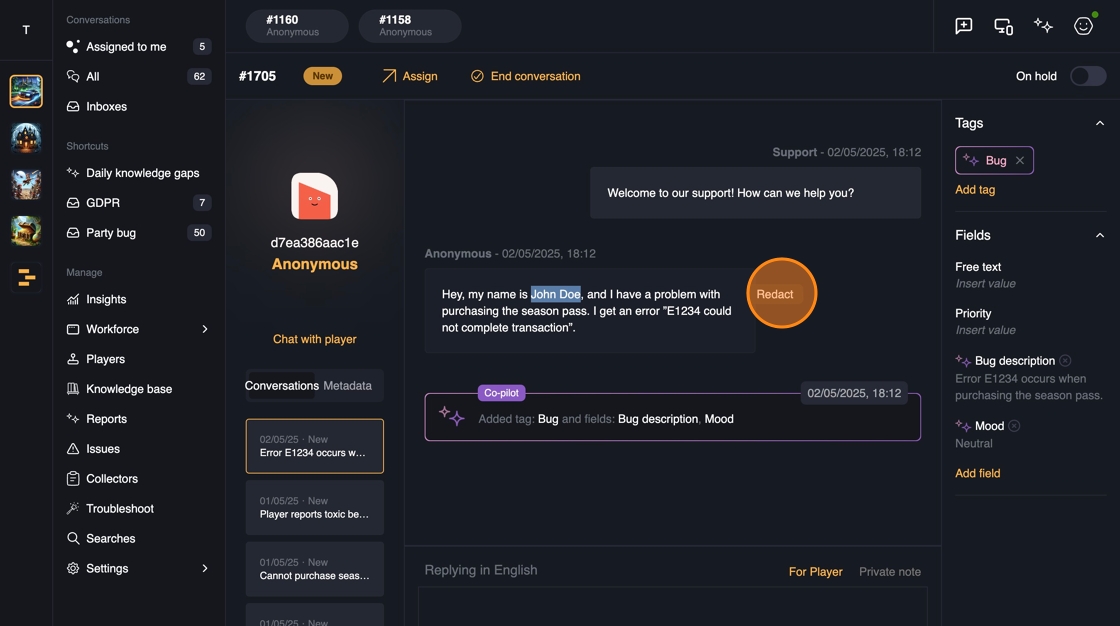1120x626 pixels.
Task: Remove the Bug tag
Action: 1020,161
